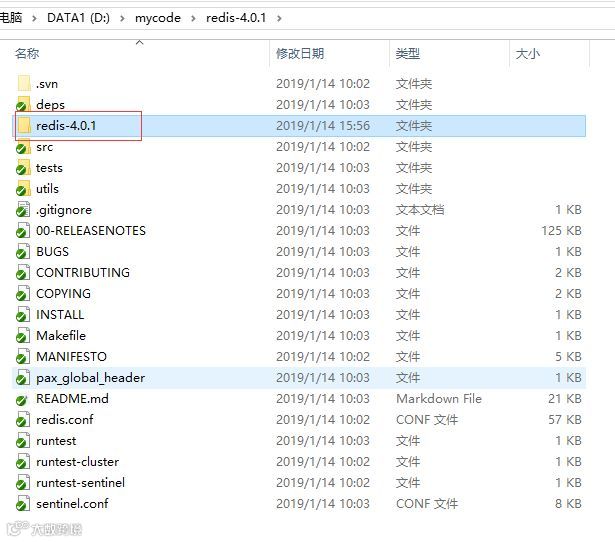Screen dimensions: 615x542
Task: Select the deps folder name
Action: [50, 105]
